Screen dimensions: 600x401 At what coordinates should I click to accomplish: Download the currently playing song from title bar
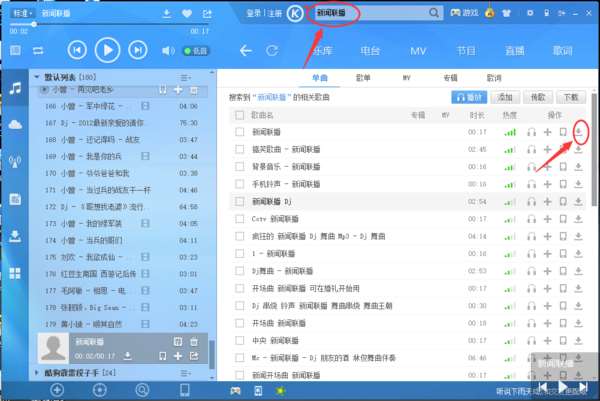166,14
